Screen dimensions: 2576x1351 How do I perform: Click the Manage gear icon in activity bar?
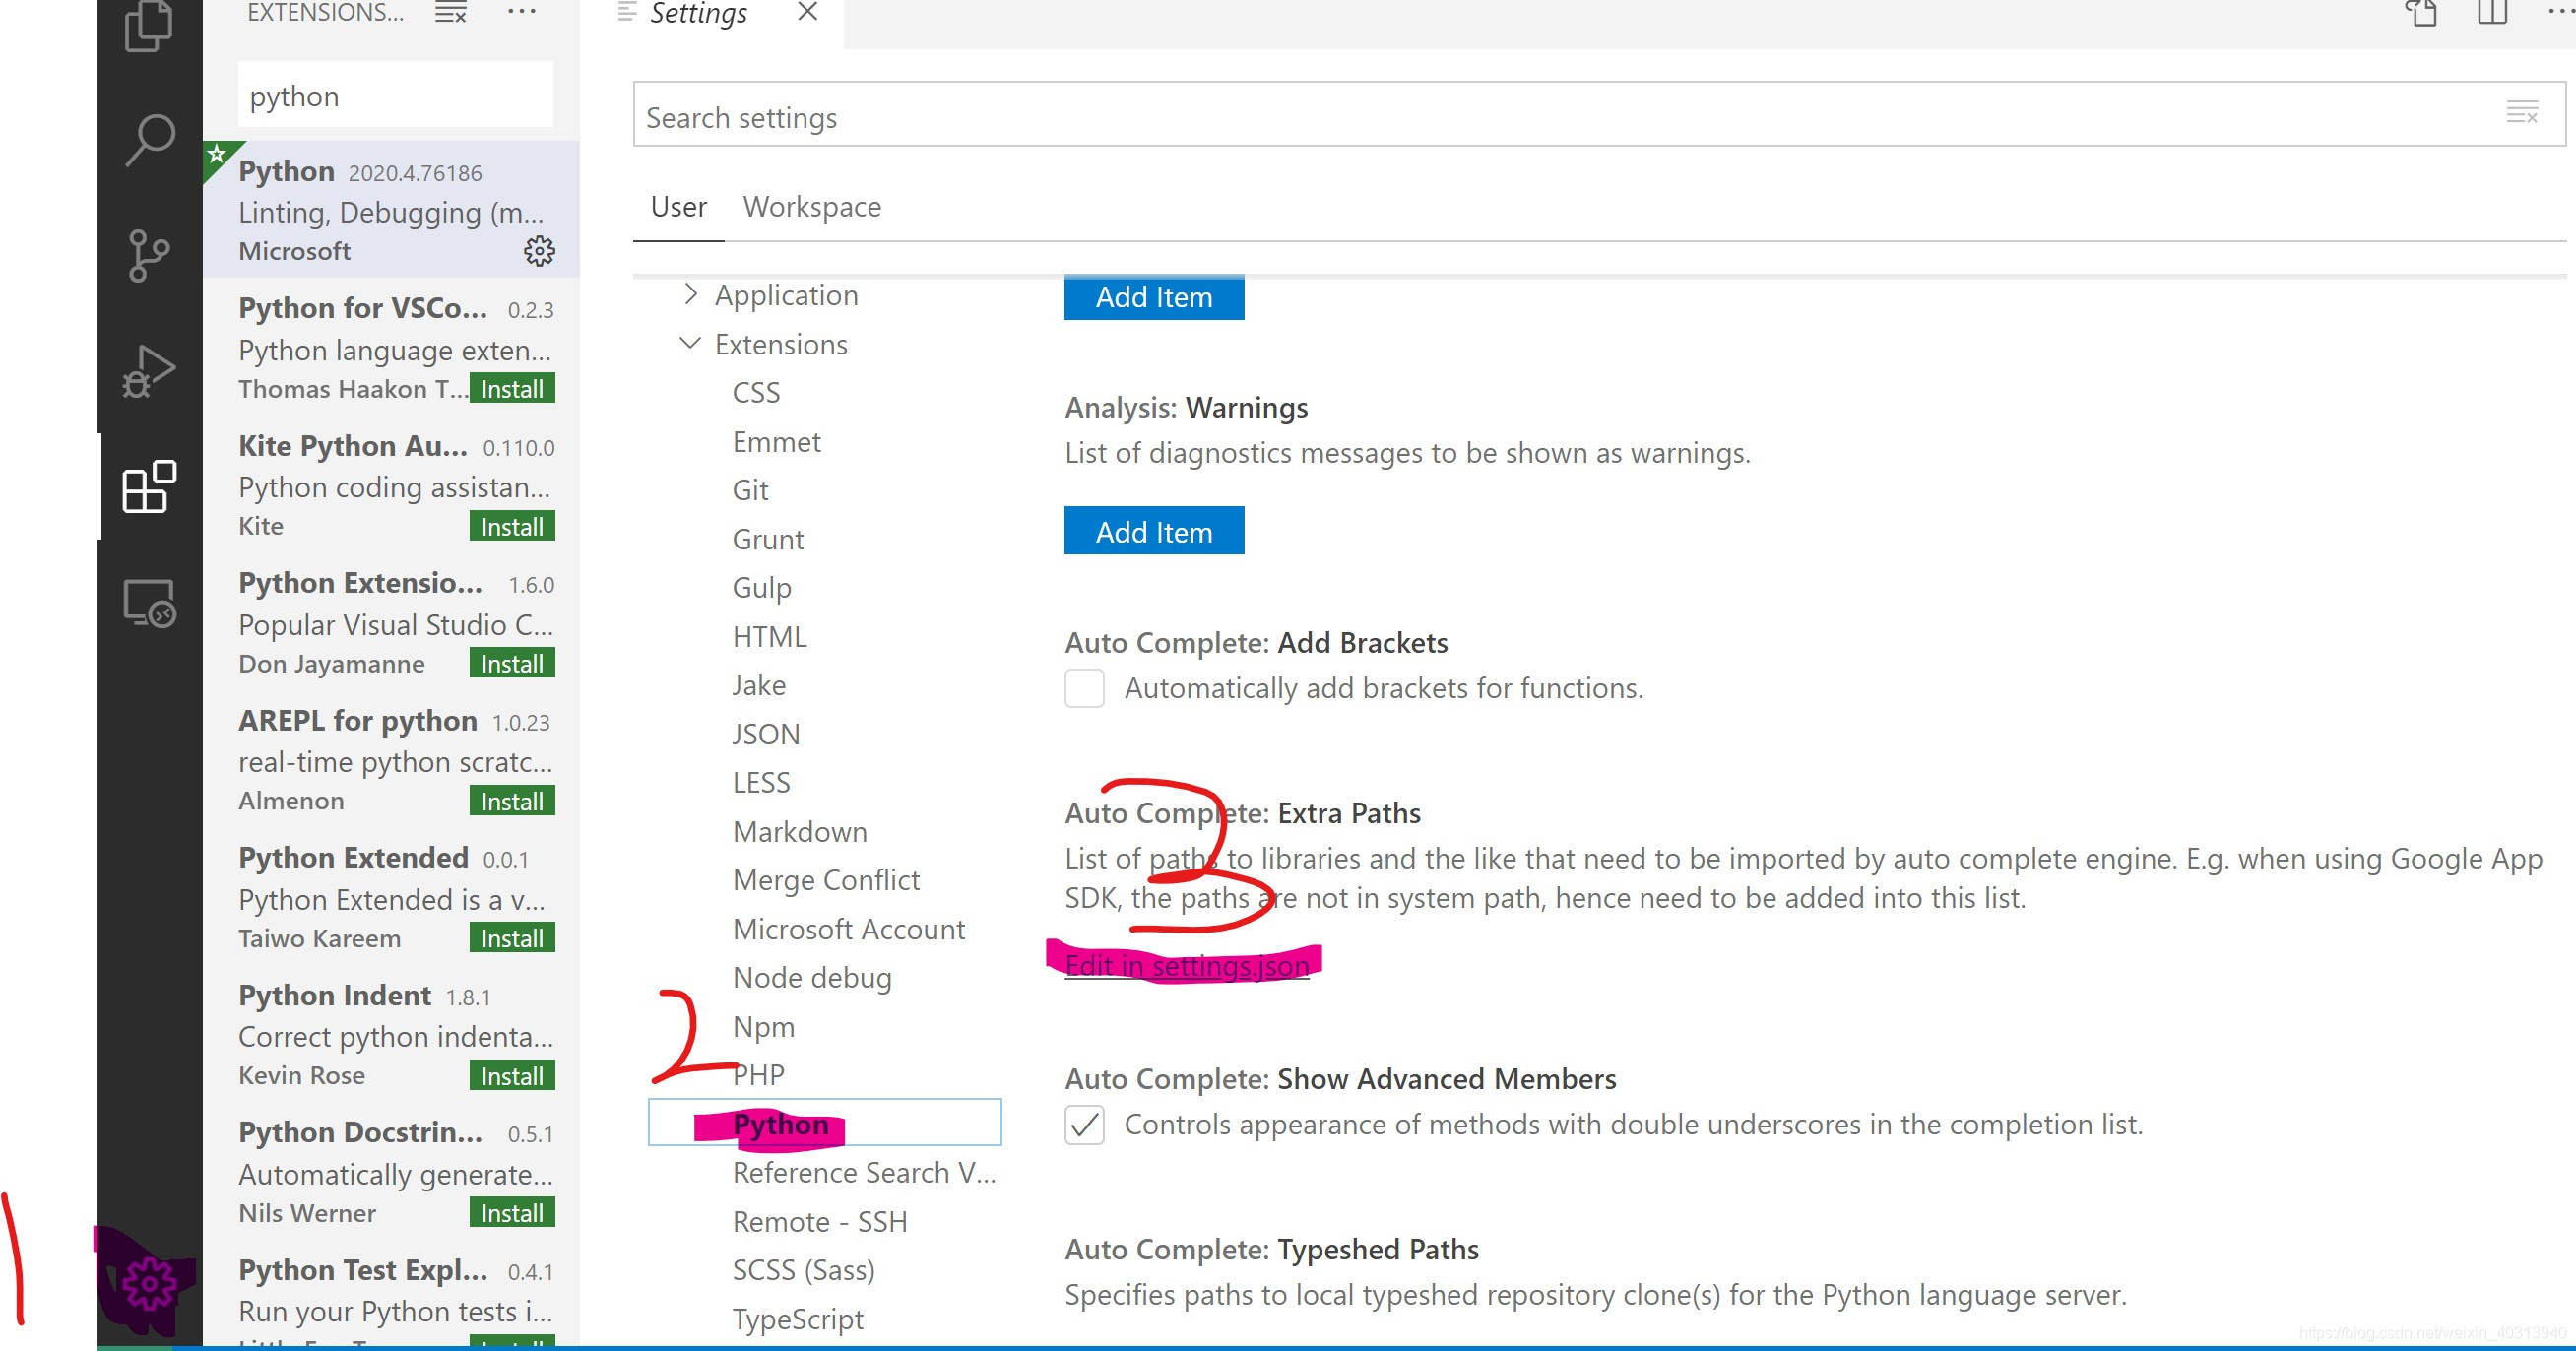(x=149, y=1283)
